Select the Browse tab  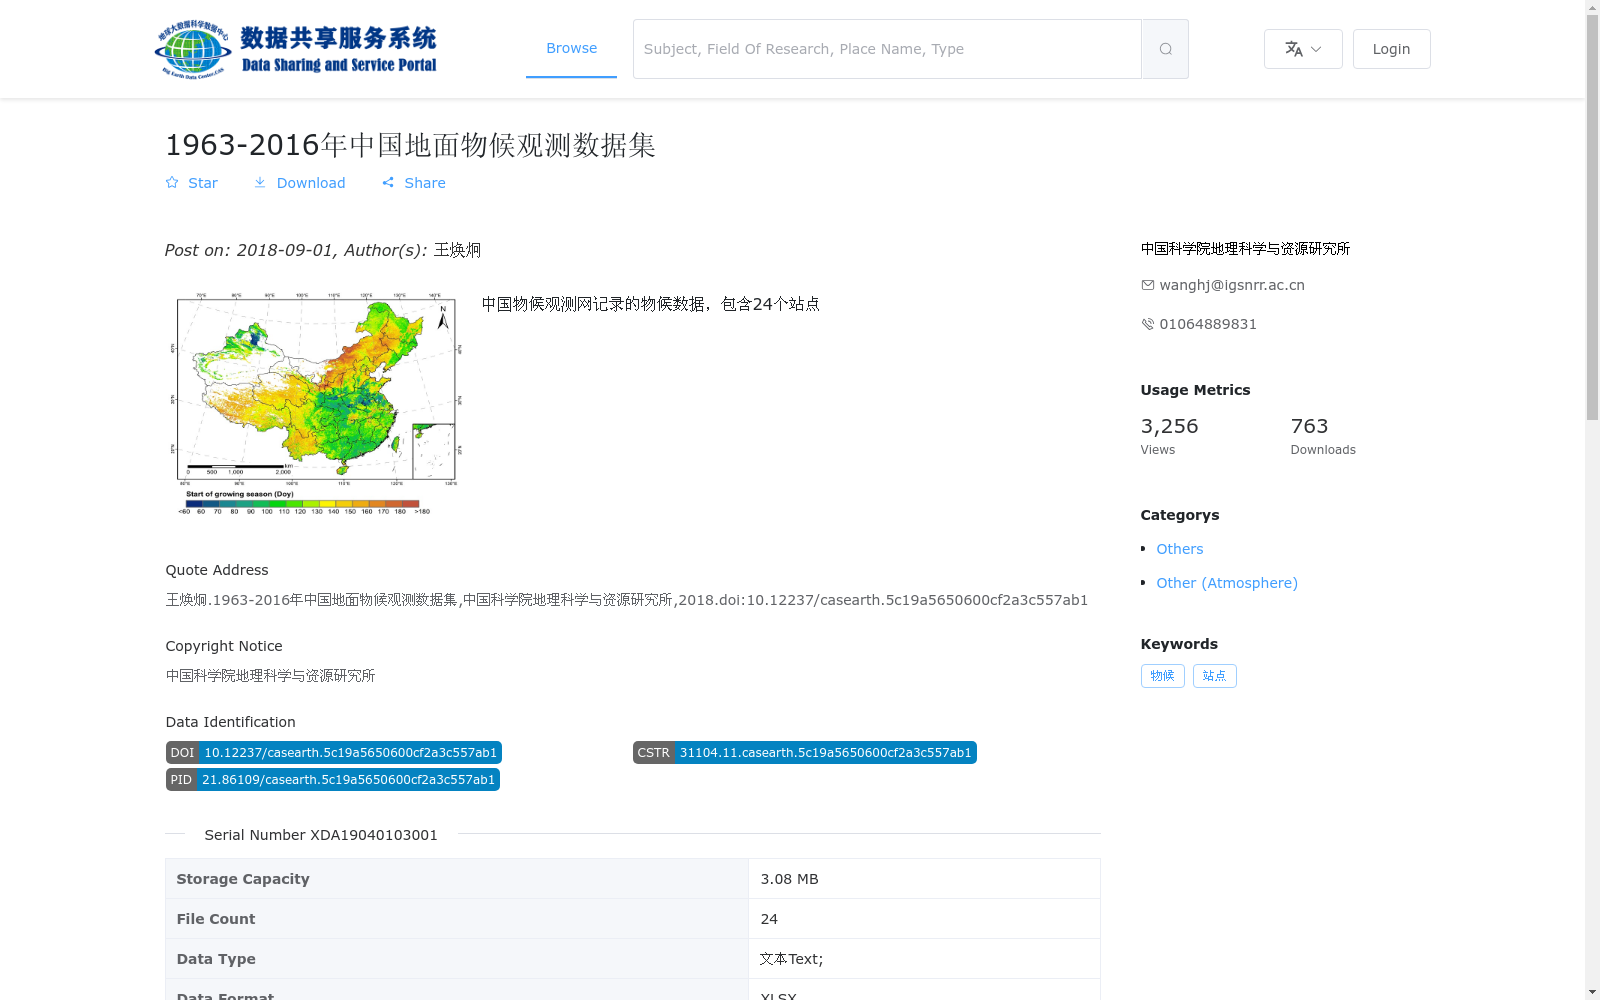tap(571, 48)
